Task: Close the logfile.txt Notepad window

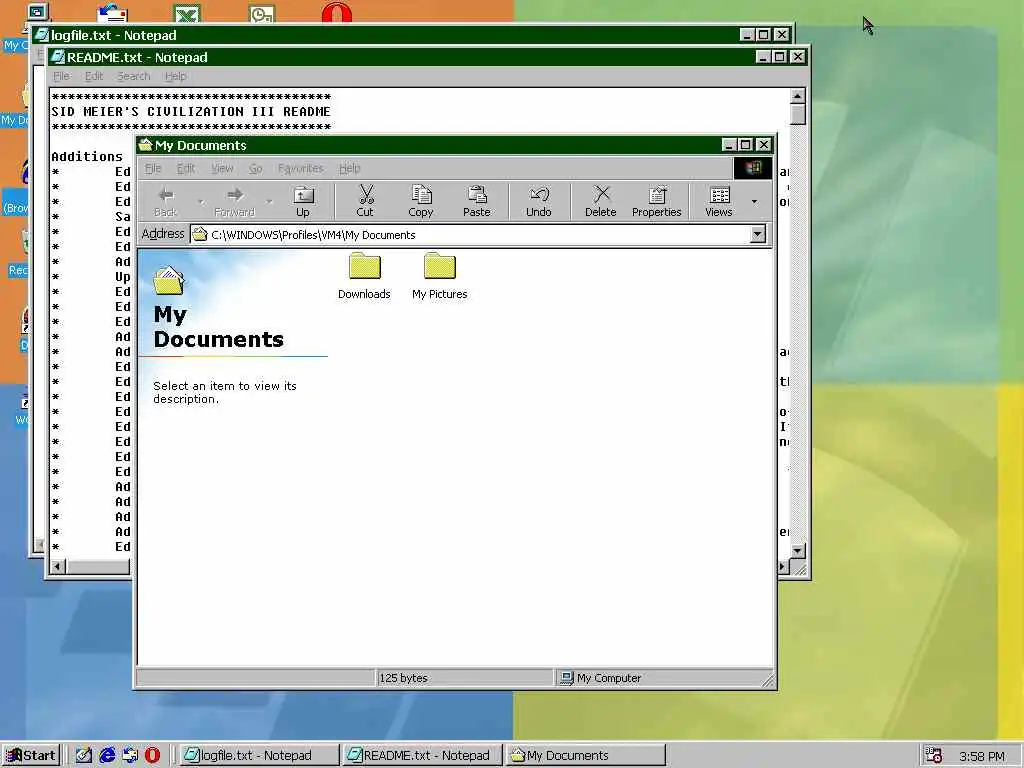Action: pyautogui.click(x=782, y=35)
